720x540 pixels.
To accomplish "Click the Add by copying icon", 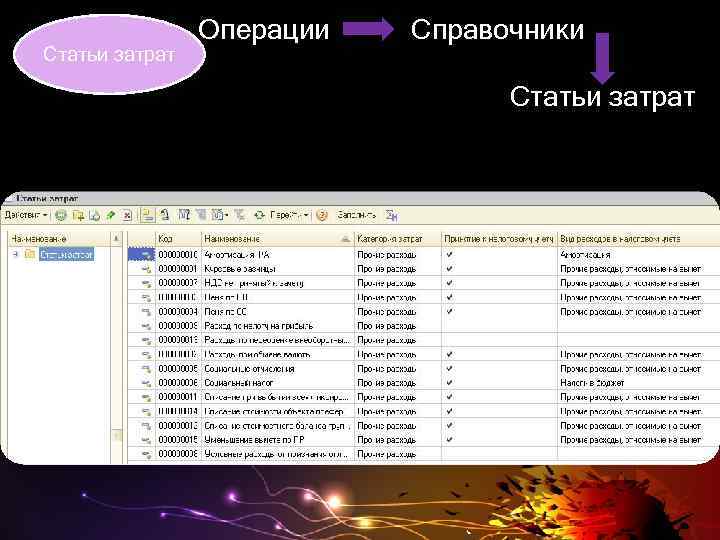I will pos(94,215).
